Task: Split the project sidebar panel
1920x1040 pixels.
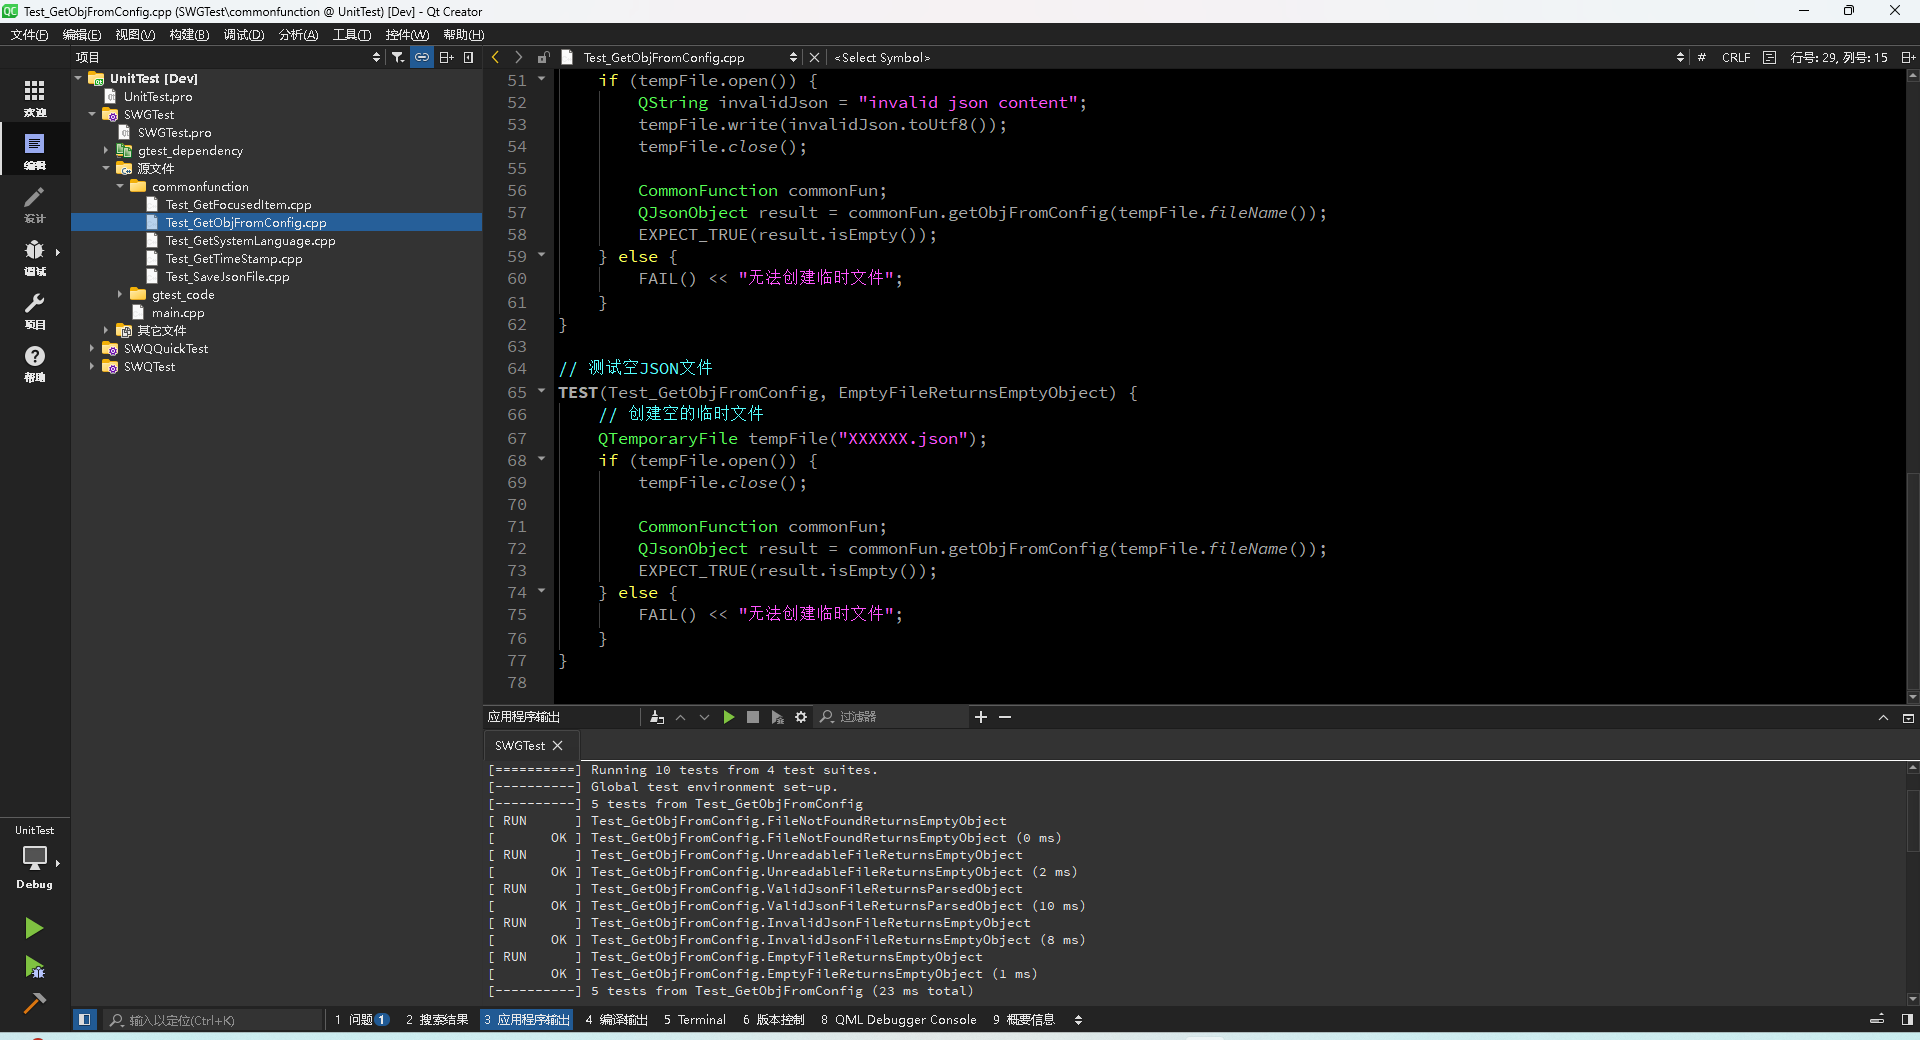Action: tap(446, 57)
